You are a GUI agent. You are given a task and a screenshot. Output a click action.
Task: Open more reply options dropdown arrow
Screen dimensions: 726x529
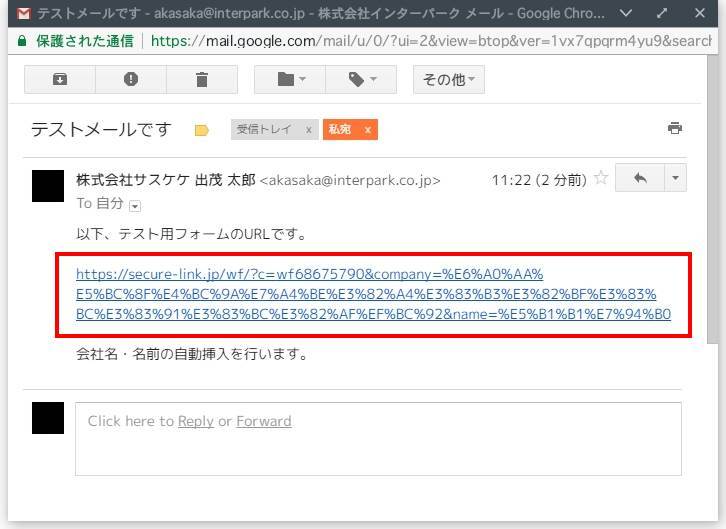pos(675,178)
